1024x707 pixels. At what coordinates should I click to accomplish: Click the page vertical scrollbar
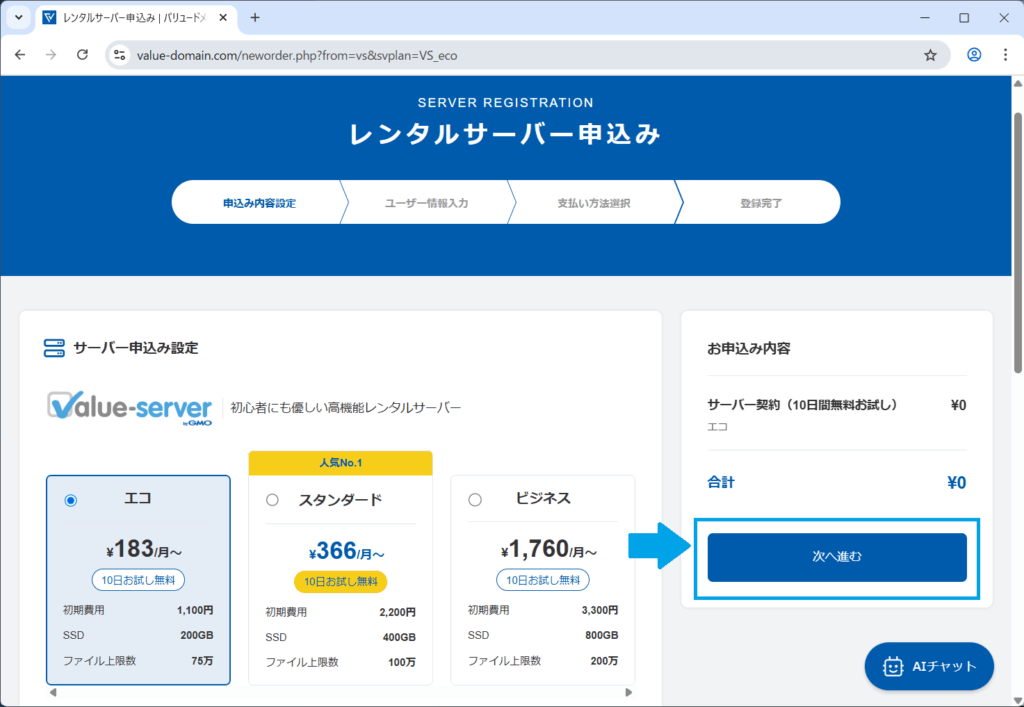point(1018,250)
